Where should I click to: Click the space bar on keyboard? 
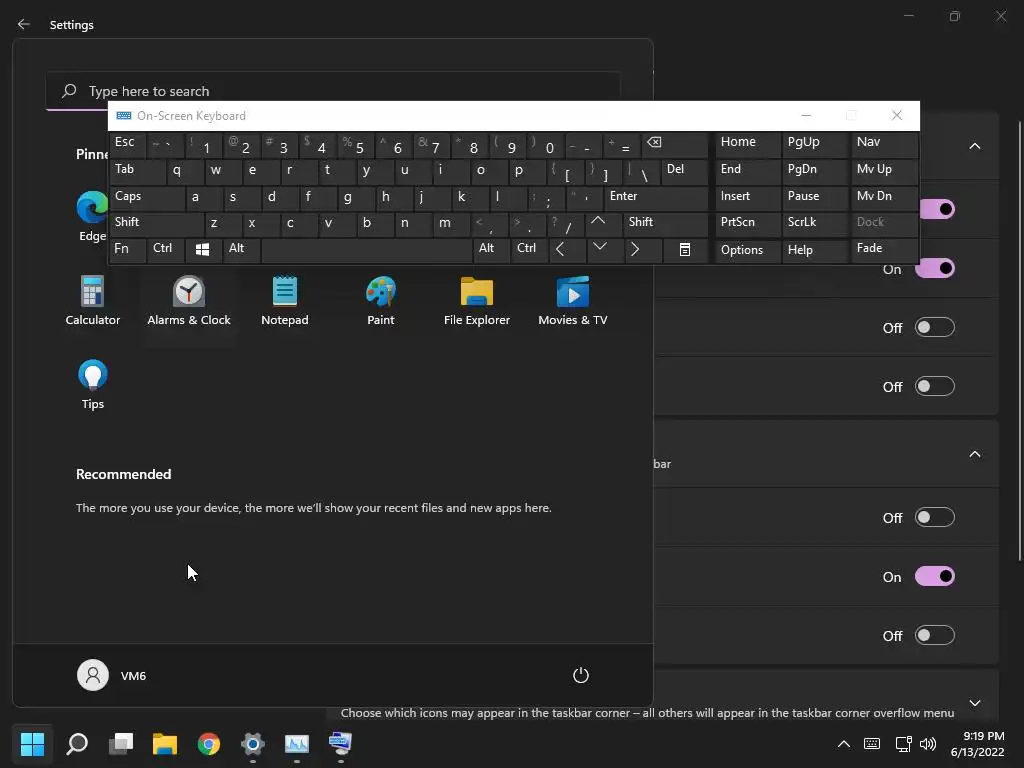coord(366,249)
